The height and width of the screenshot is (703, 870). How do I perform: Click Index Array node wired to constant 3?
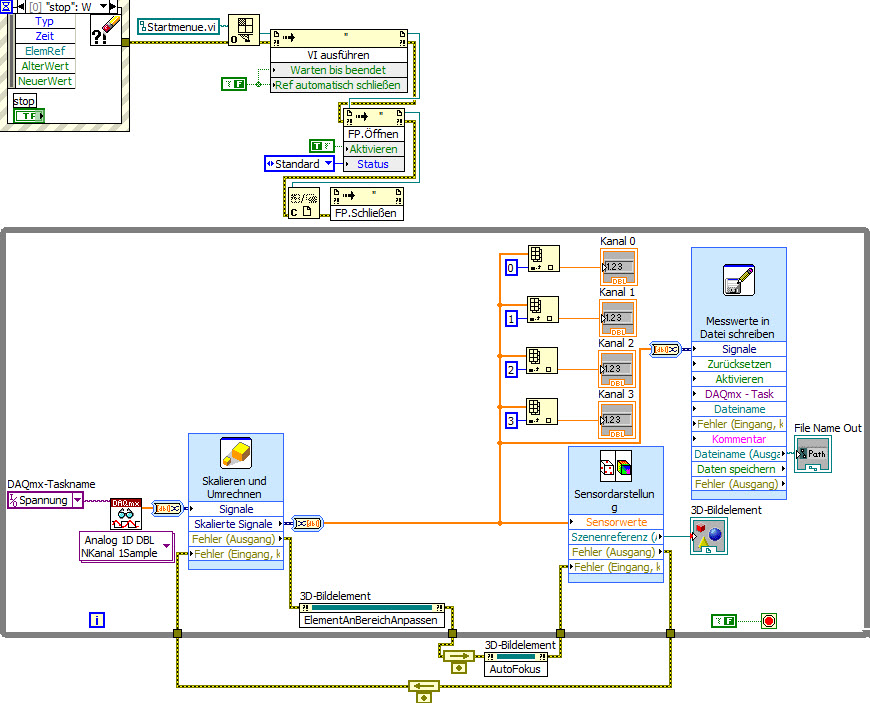(542, 412)
